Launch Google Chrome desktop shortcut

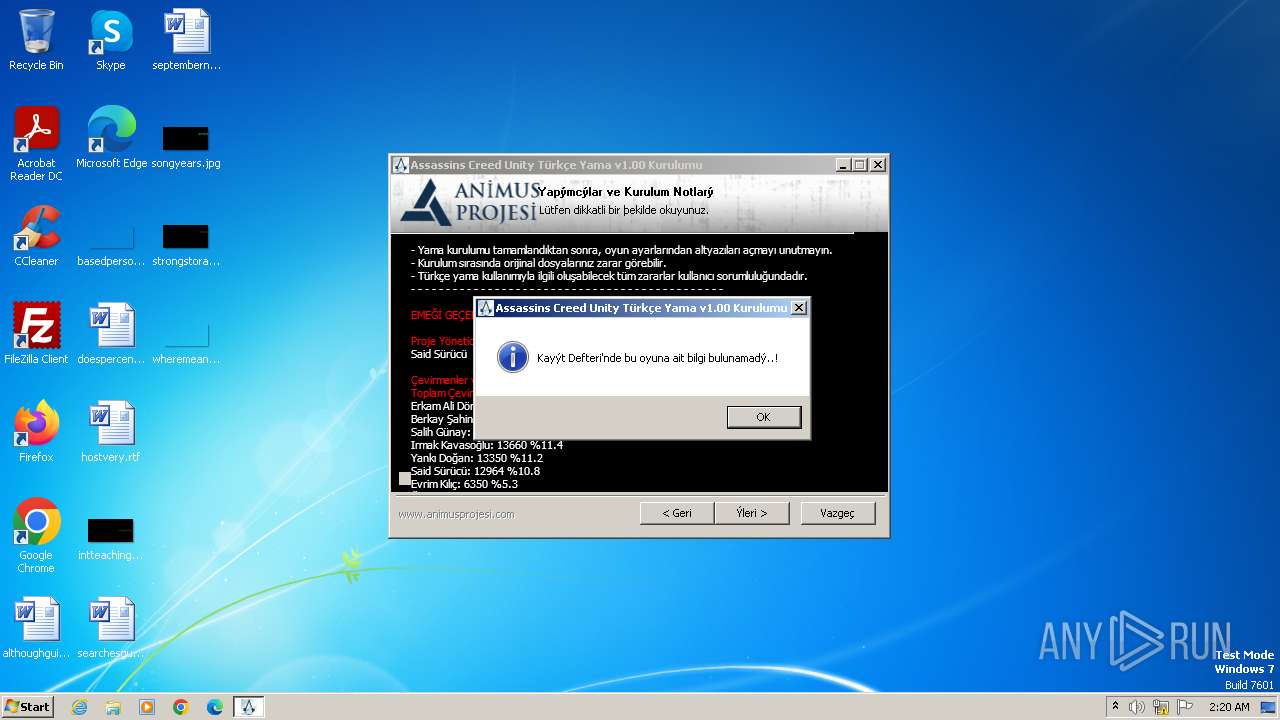click(x=36, y=535)
